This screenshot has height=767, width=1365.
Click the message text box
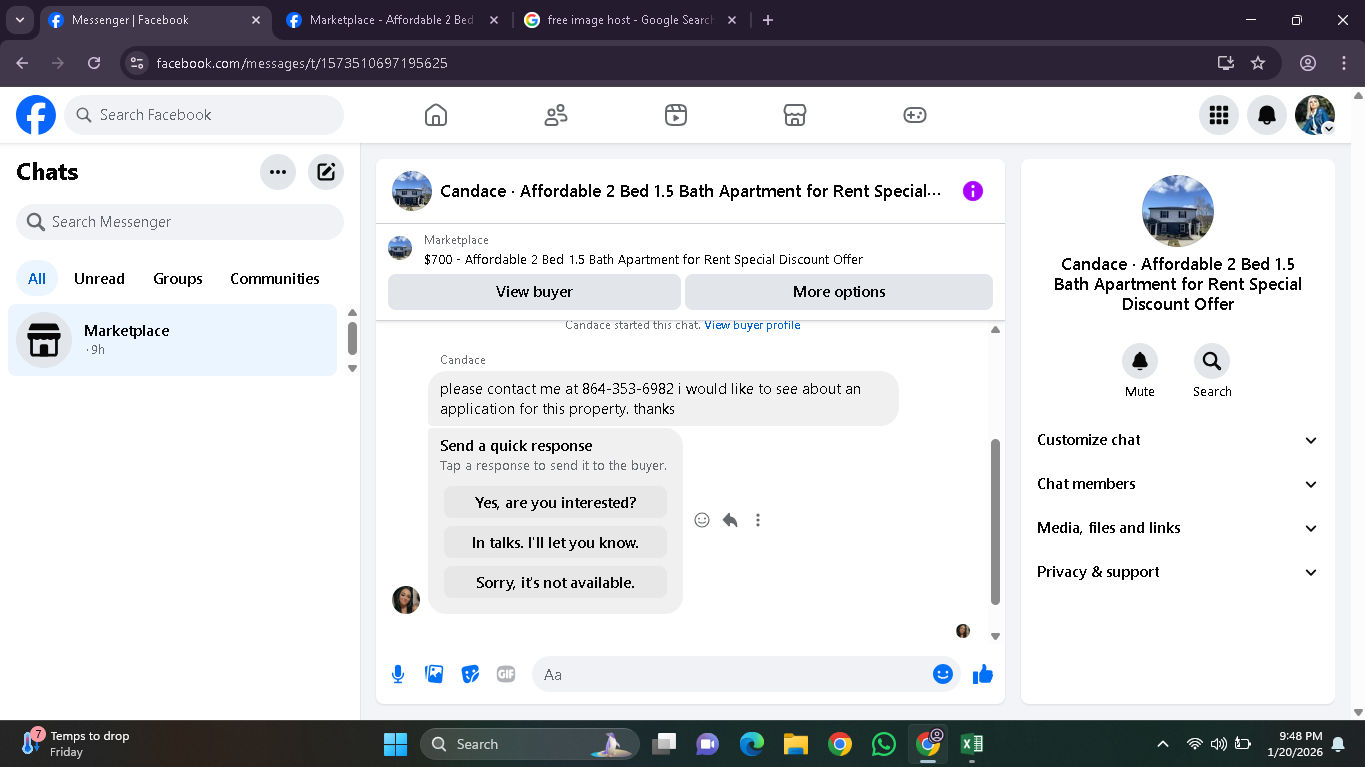coord(736,674)
